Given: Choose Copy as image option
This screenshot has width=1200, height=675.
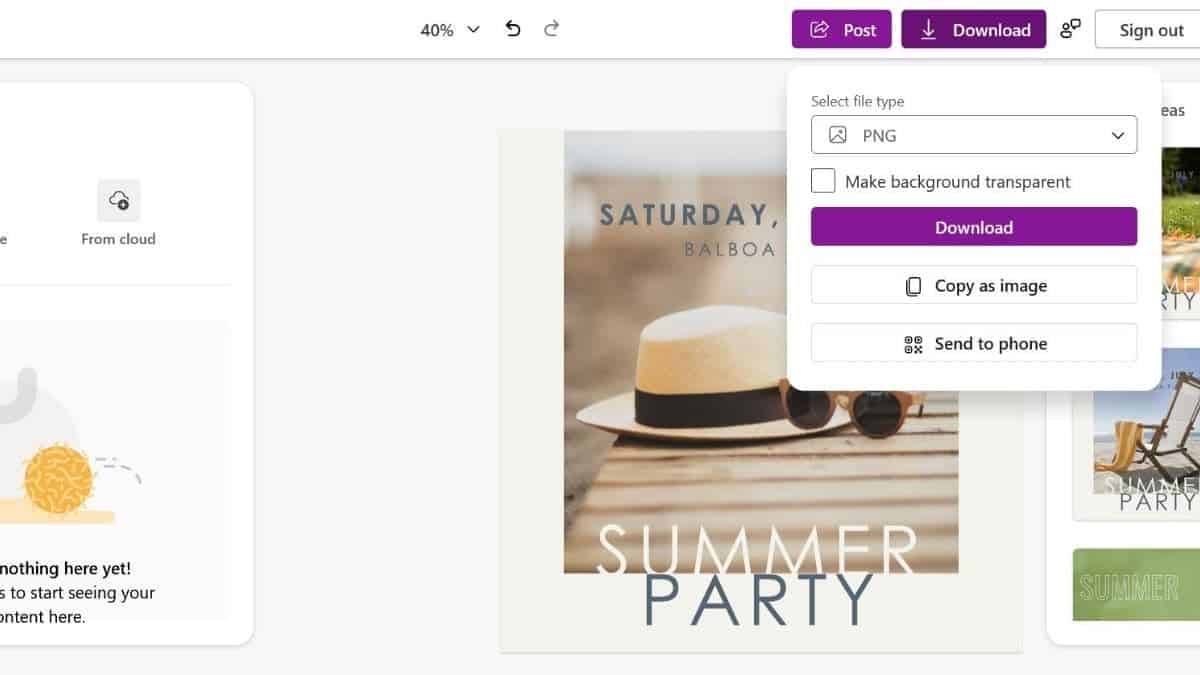Looking at the screenshot, I should pyautogui.click(x=973, y=285).
